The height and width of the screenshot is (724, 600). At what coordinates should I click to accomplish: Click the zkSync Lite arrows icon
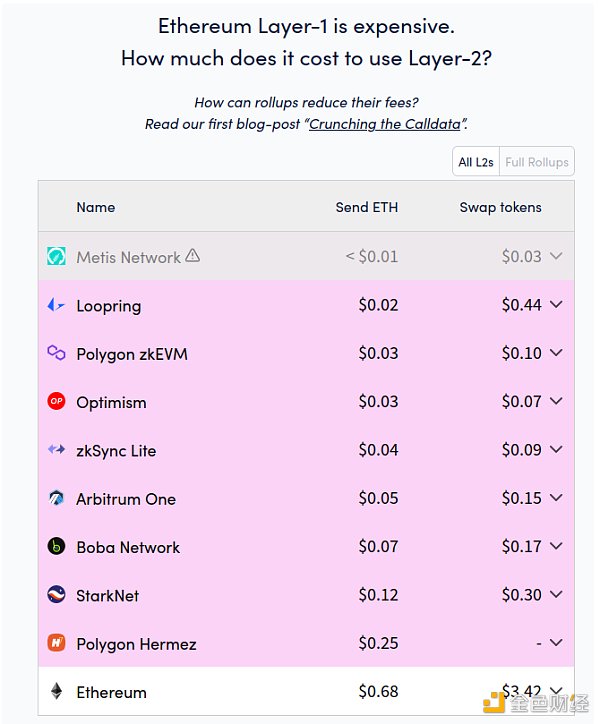click(56, 451)
